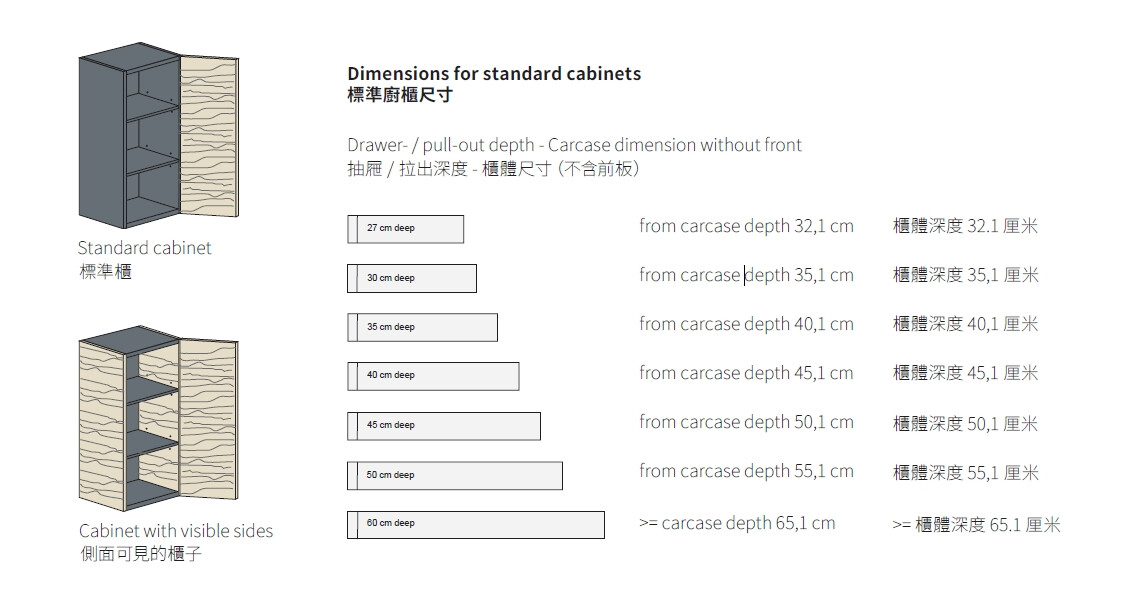The image size is (1148, 608).
Task: Click the Standard cabinet illustration
Action: pos(158,135)
